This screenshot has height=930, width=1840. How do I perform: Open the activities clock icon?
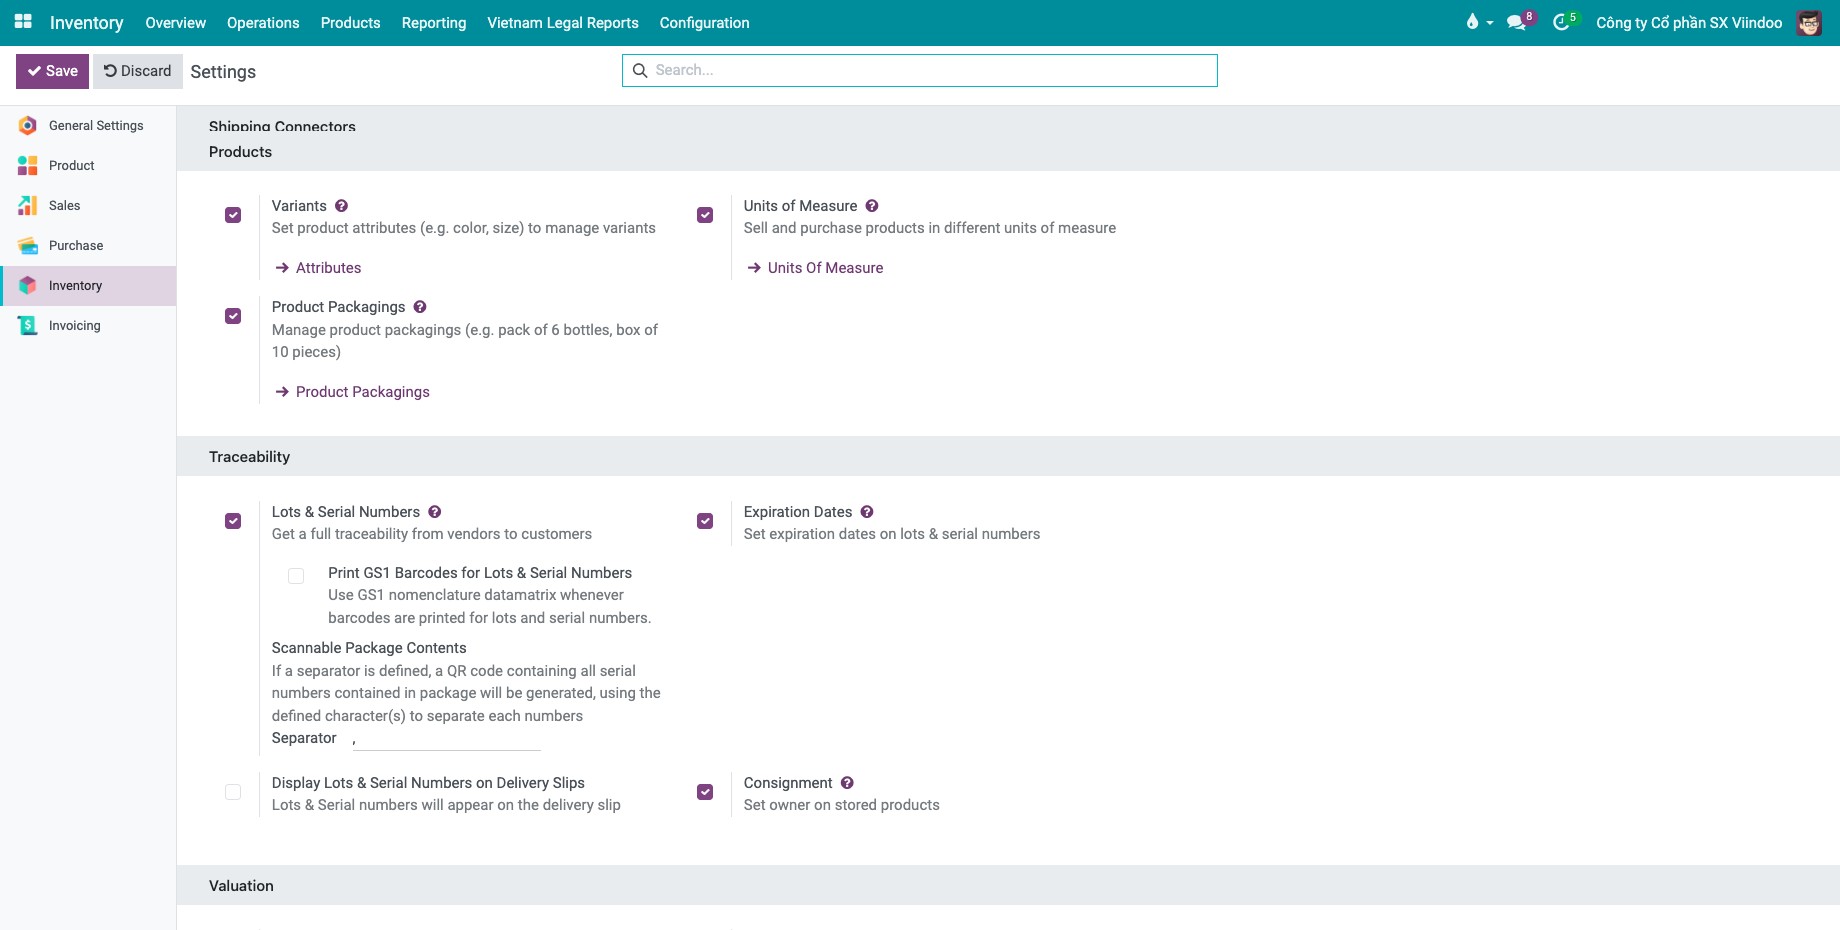coord(1562,22)
